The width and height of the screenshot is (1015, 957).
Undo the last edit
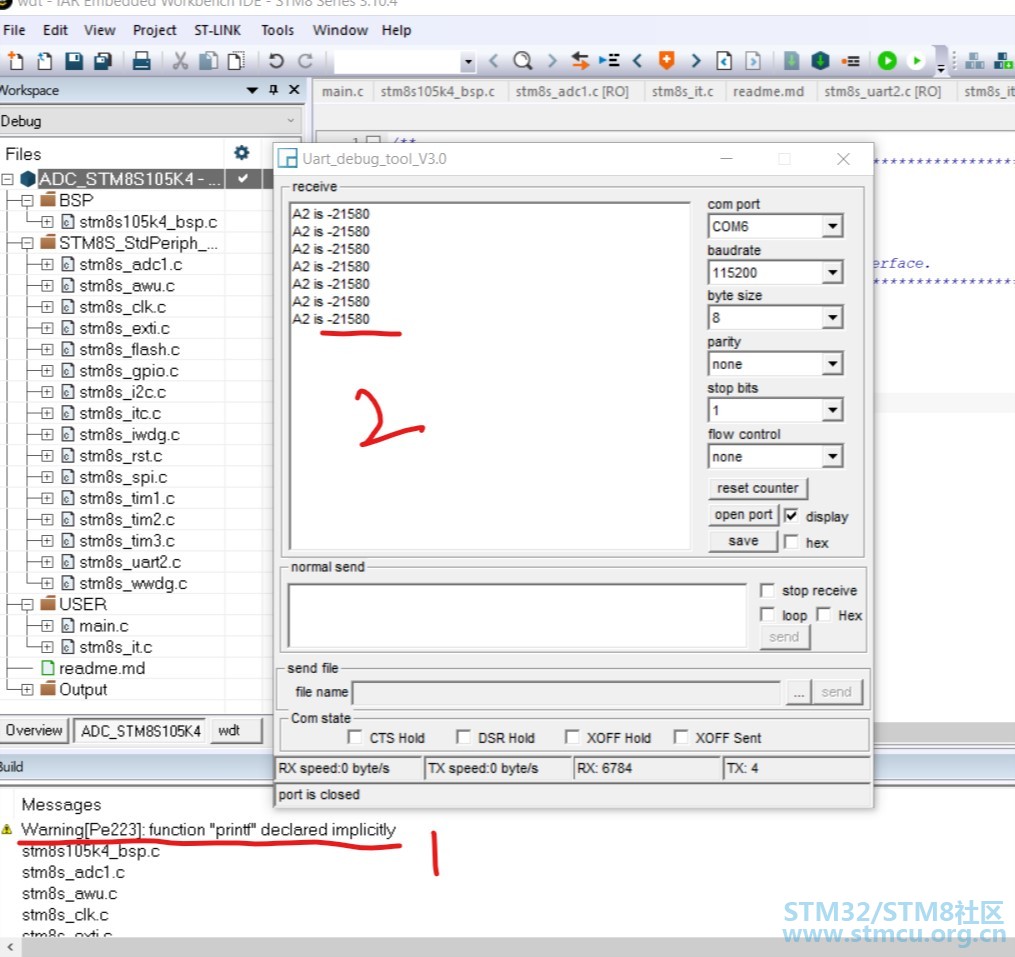(276, 61)
